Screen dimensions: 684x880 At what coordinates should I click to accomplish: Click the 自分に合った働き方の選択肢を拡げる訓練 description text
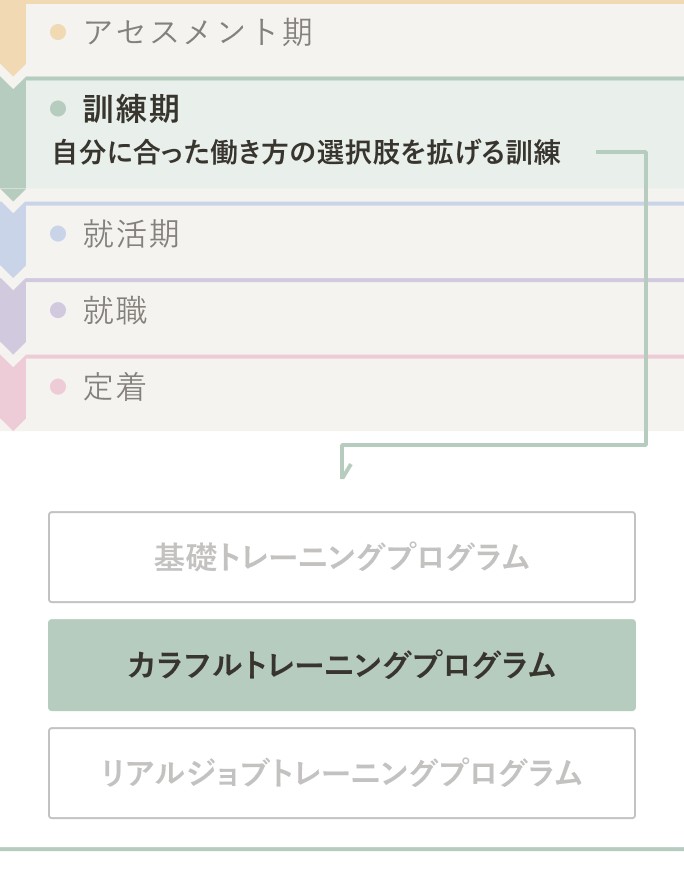pyautogui.click(x=307, y=153)
